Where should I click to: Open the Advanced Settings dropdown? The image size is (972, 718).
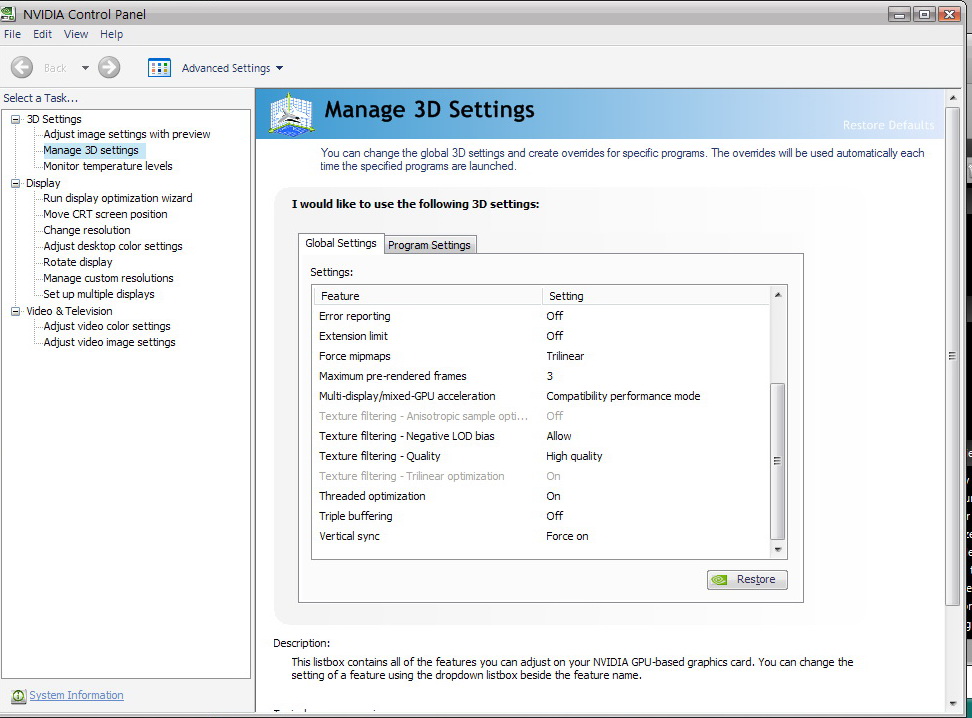232,68
